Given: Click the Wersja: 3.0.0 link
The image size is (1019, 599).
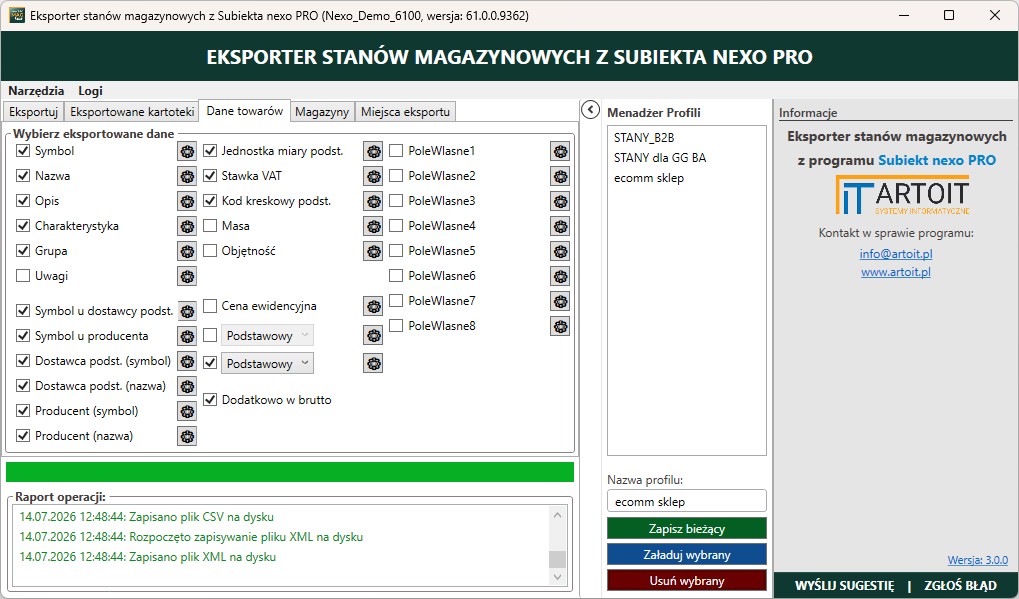Looking at the screenshot, I should tap(977, 560).
